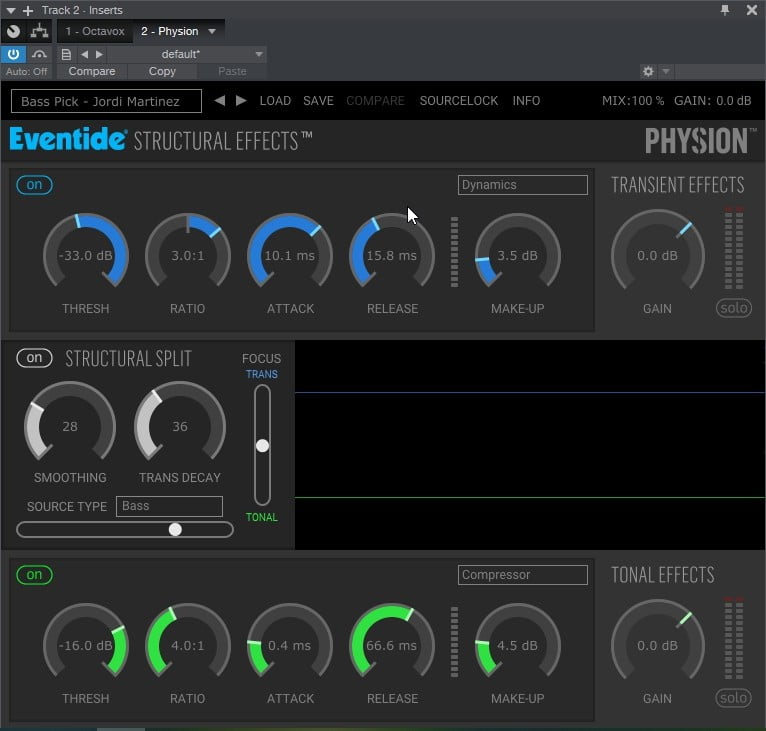Click the Copy button
Viewport: 766px width, 731px height.
point(162,71)
